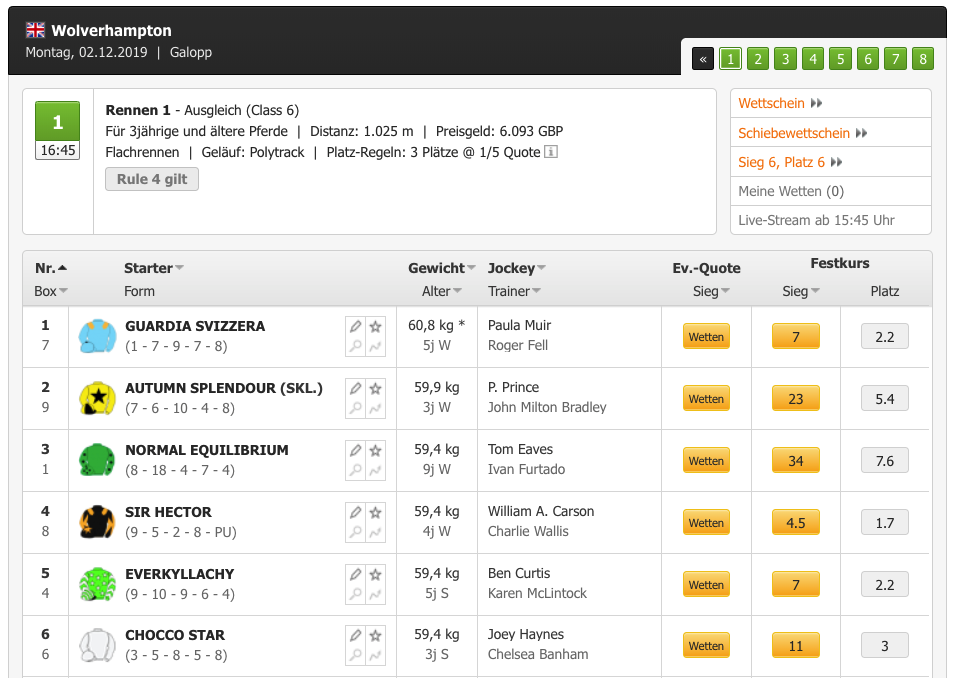957x678 pixels.
Task: Click the UK flag icon beside Wolverhampton
Action: tap(35, 30)
